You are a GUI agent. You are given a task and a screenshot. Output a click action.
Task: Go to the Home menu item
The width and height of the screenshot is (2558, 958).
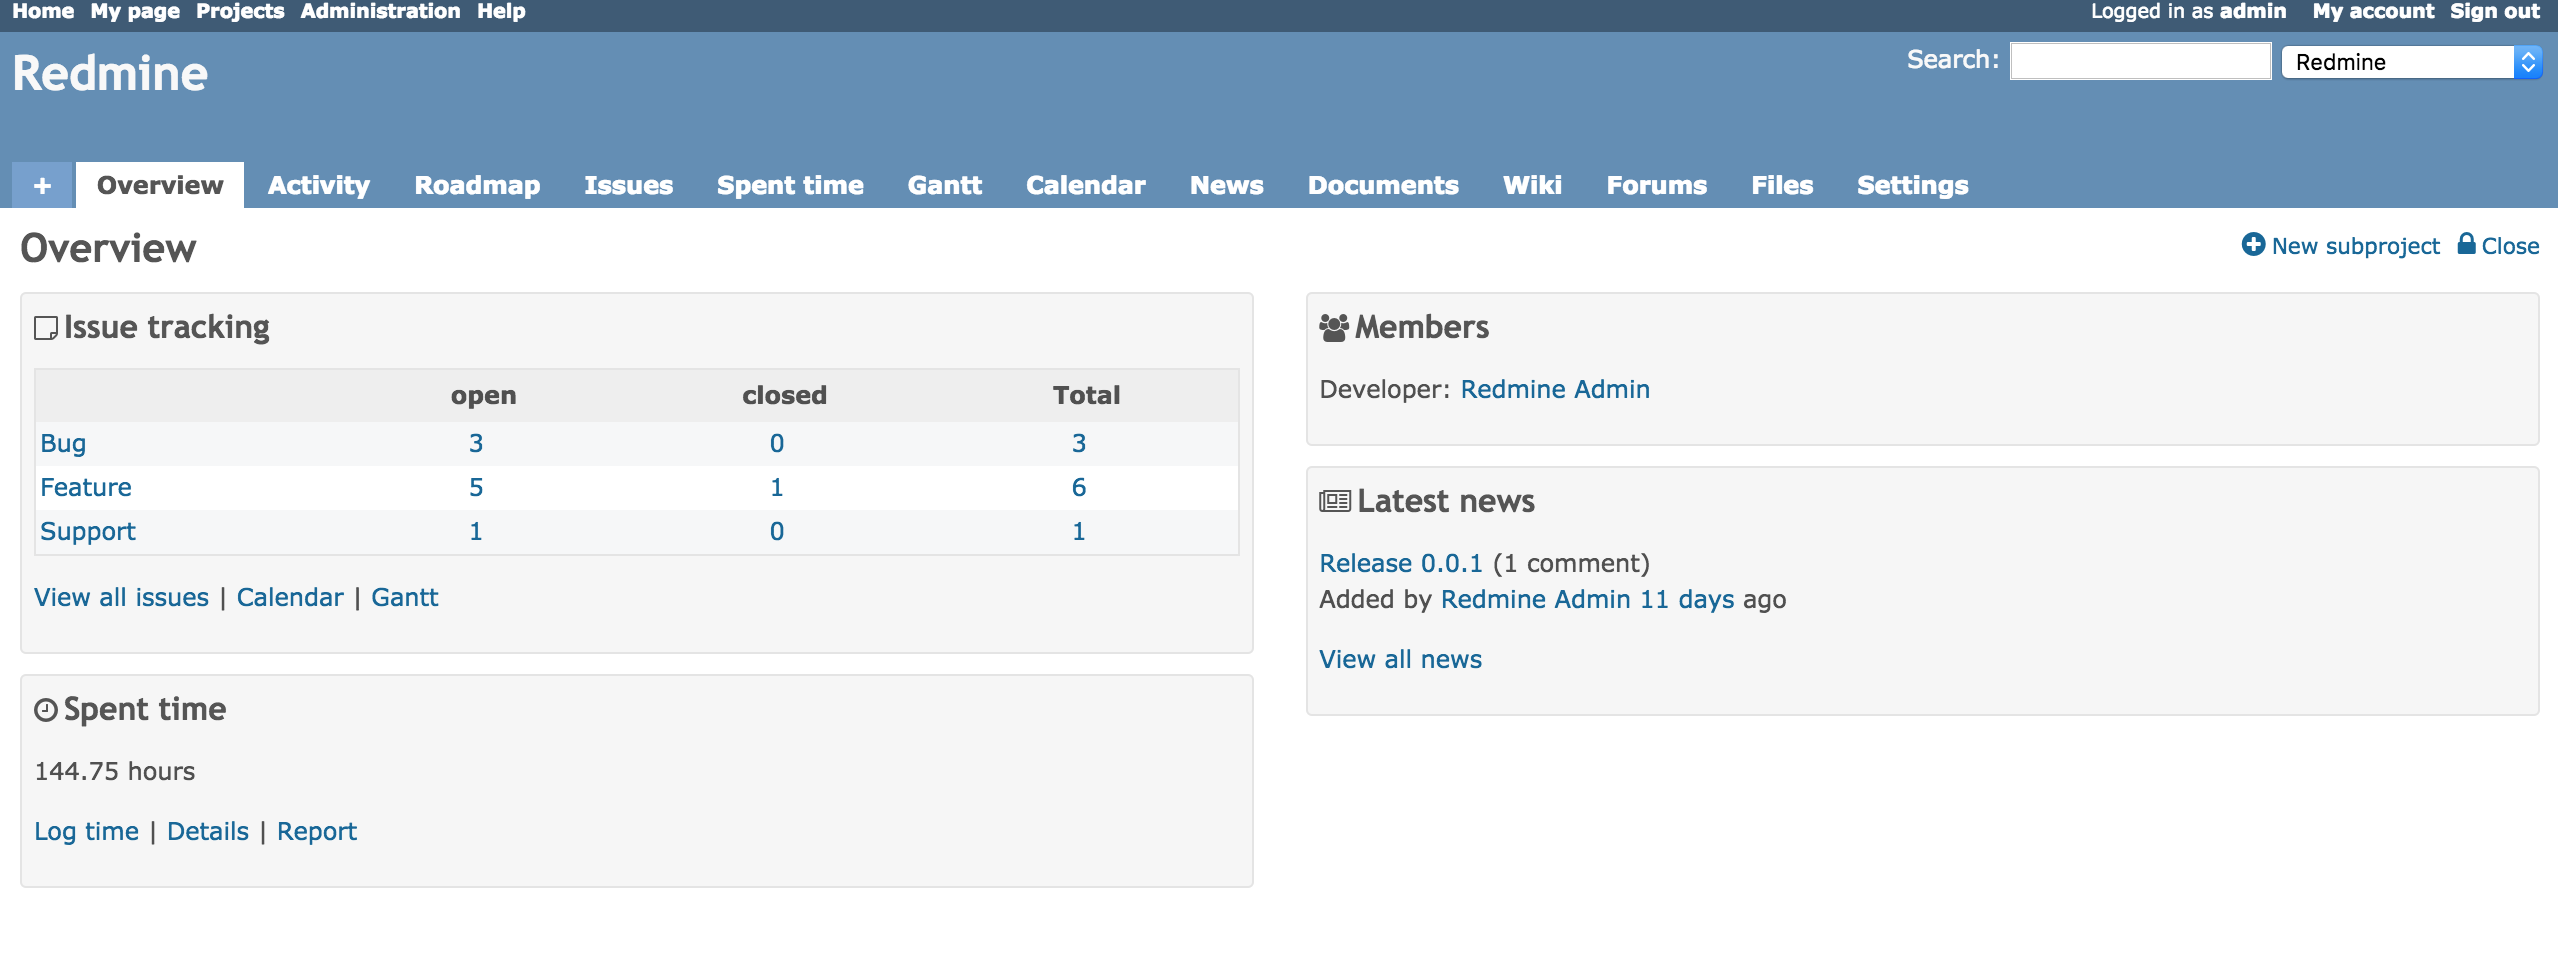43,12
